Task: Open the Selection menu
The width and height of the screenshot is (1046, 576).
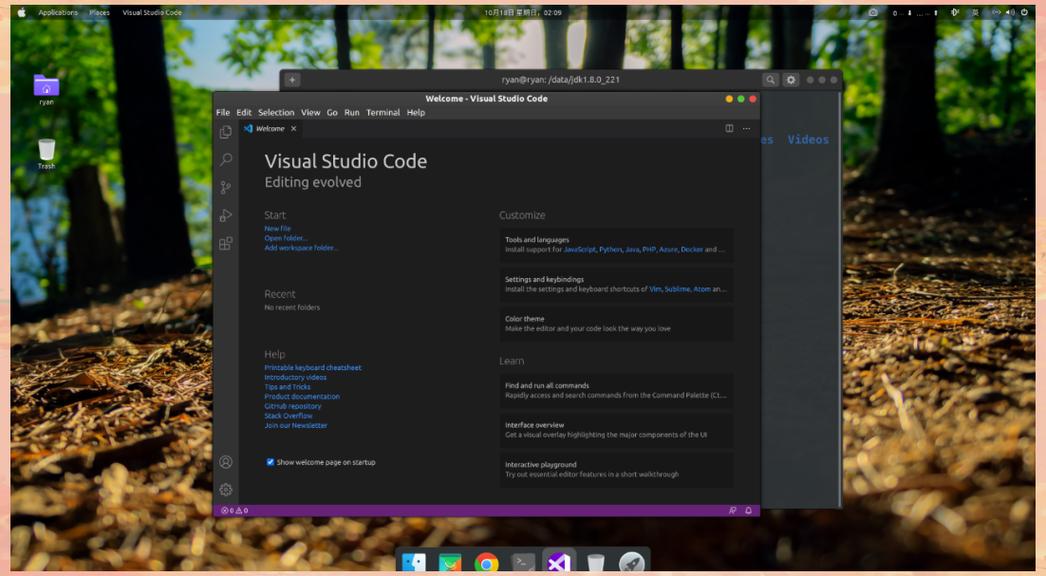Action: pos(276,112)
